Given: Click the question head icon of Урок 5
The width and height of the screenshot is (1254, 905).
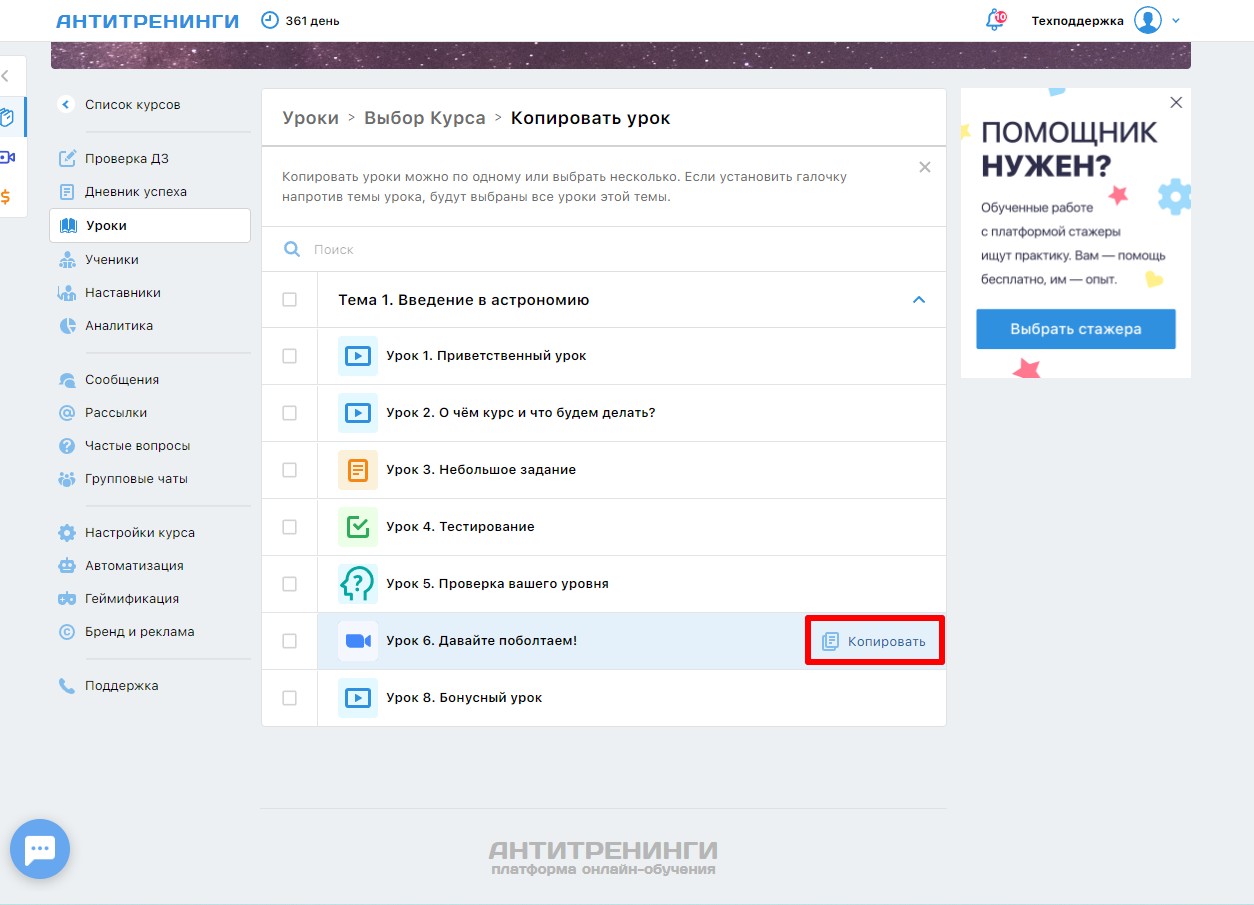Looking at the screenshot, I should [x=357, y=583].
